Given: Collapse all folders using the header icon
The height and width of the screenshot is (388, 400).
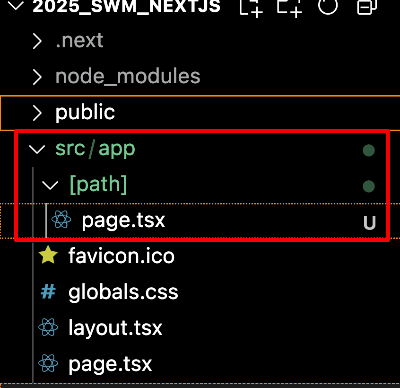Looking at the screenshot, I should (x=366, y=7).
